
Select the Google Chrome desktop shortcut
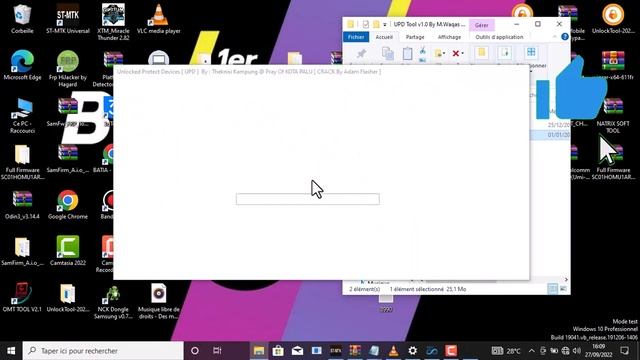point(68,204)
